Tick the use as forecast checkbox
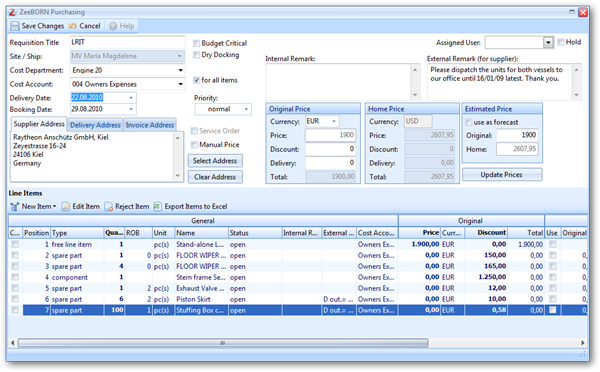The image size is (600, 372). click(x=468, y=122)
